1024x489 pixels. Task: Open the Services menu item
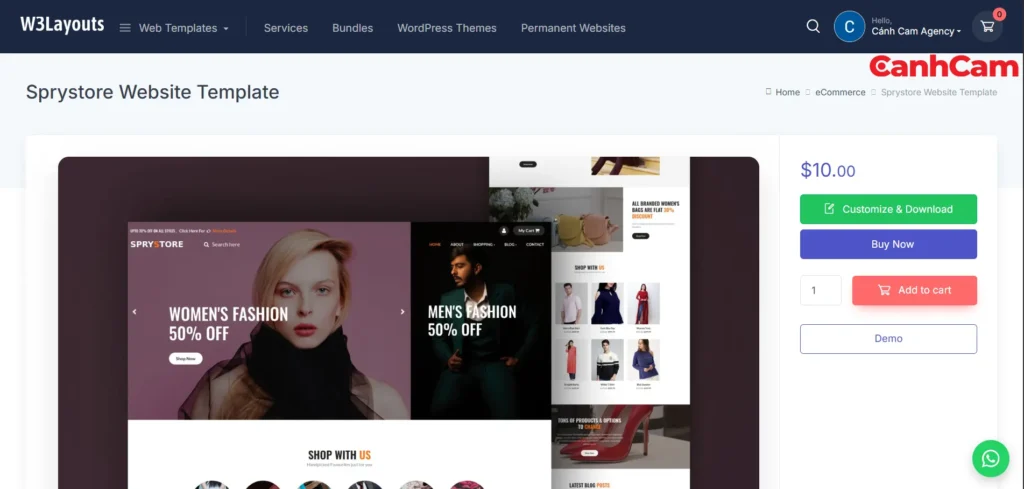coord(286,28)
